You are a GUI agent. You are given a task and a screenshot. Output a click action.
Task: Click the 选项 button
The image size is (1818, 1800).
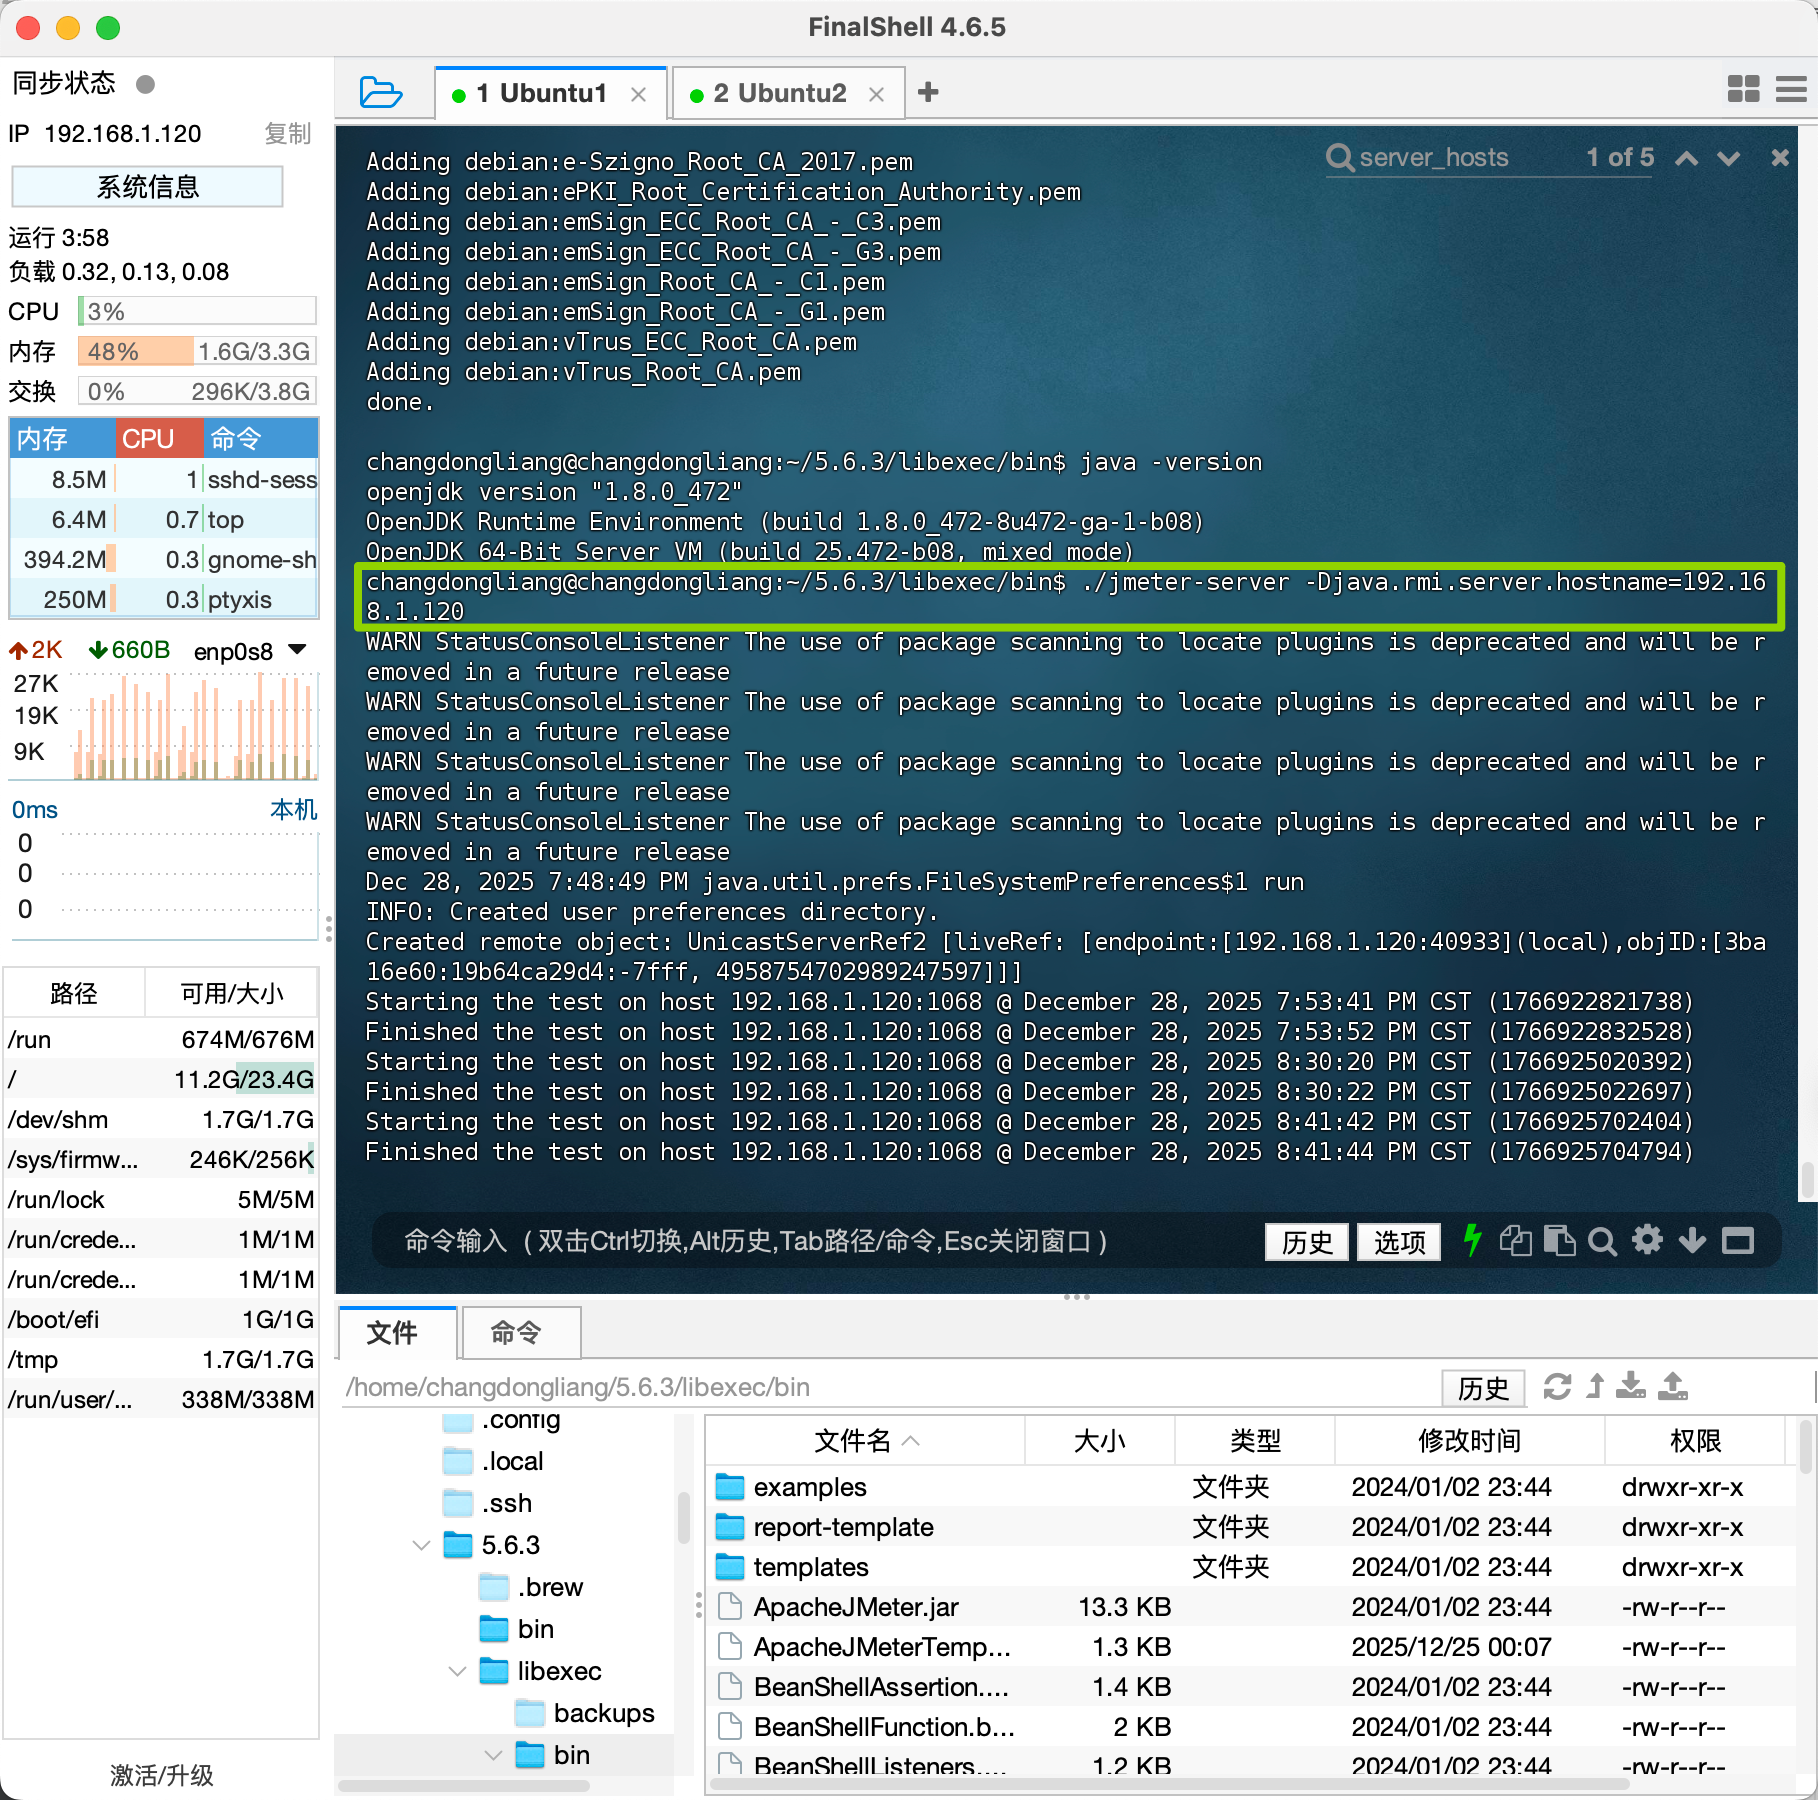[1399, 1241]
